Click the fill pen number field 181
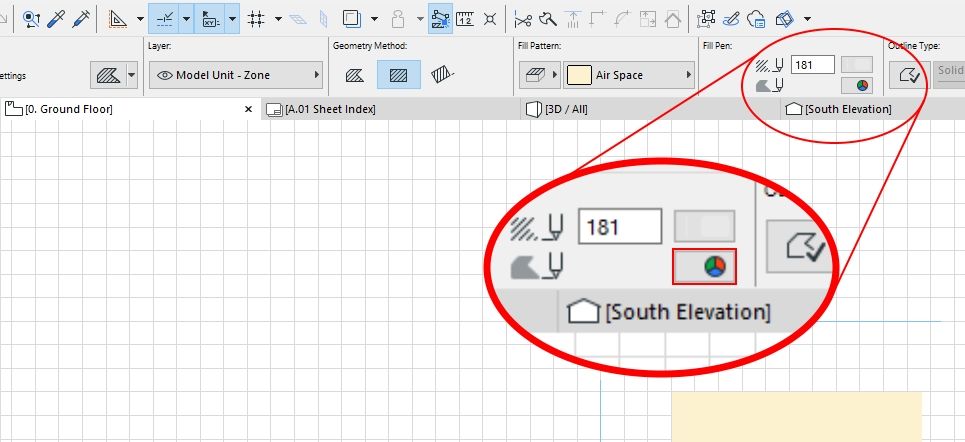 click(x=812, y=65)
